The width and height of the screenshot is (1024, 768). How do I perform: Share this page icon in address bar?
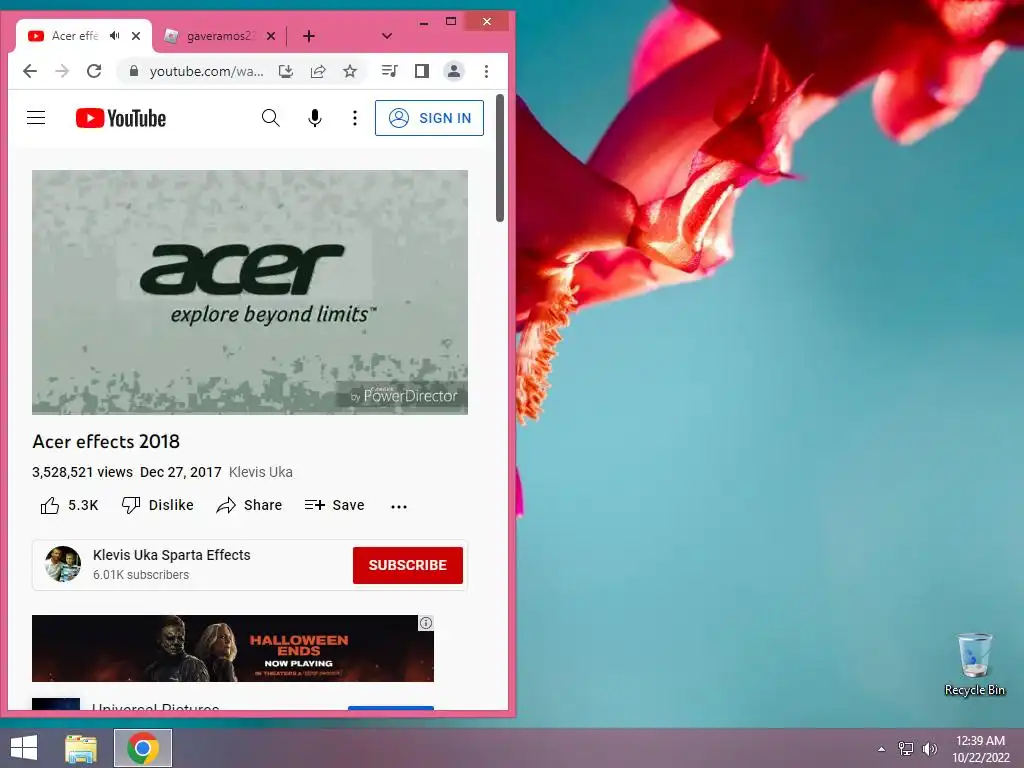click(318, 71)
